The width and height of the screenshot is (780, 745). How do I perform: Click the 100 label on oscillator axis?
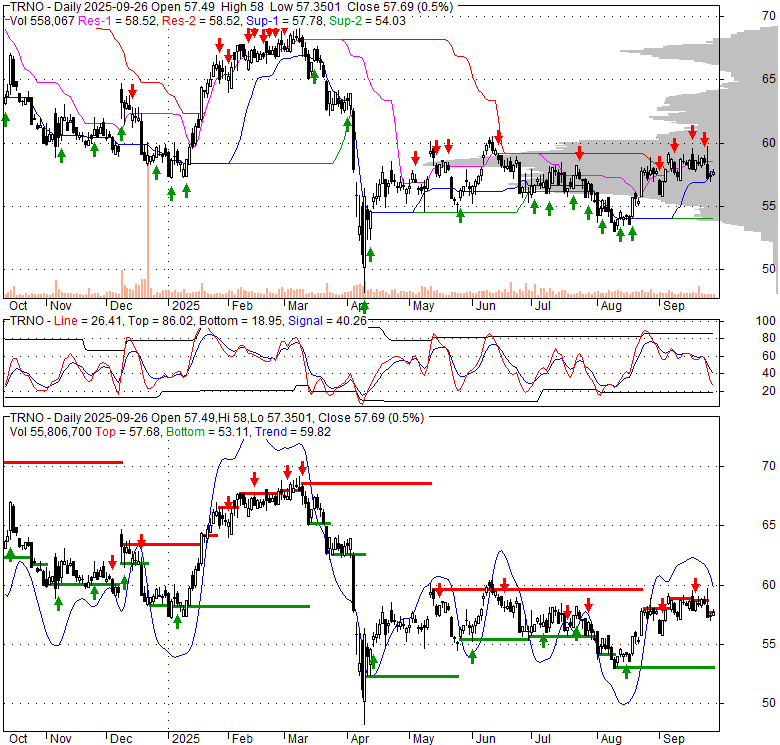(765, 321)
